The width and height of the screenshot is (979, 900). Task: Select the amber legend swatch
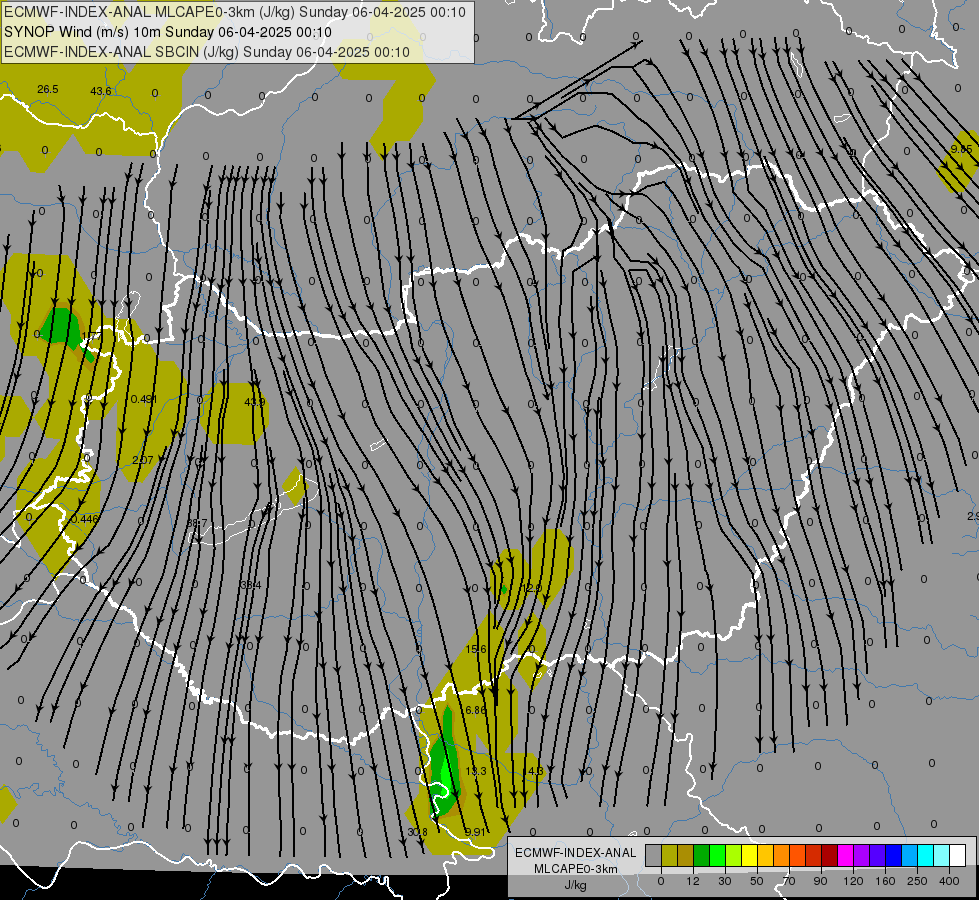point(765,855)
